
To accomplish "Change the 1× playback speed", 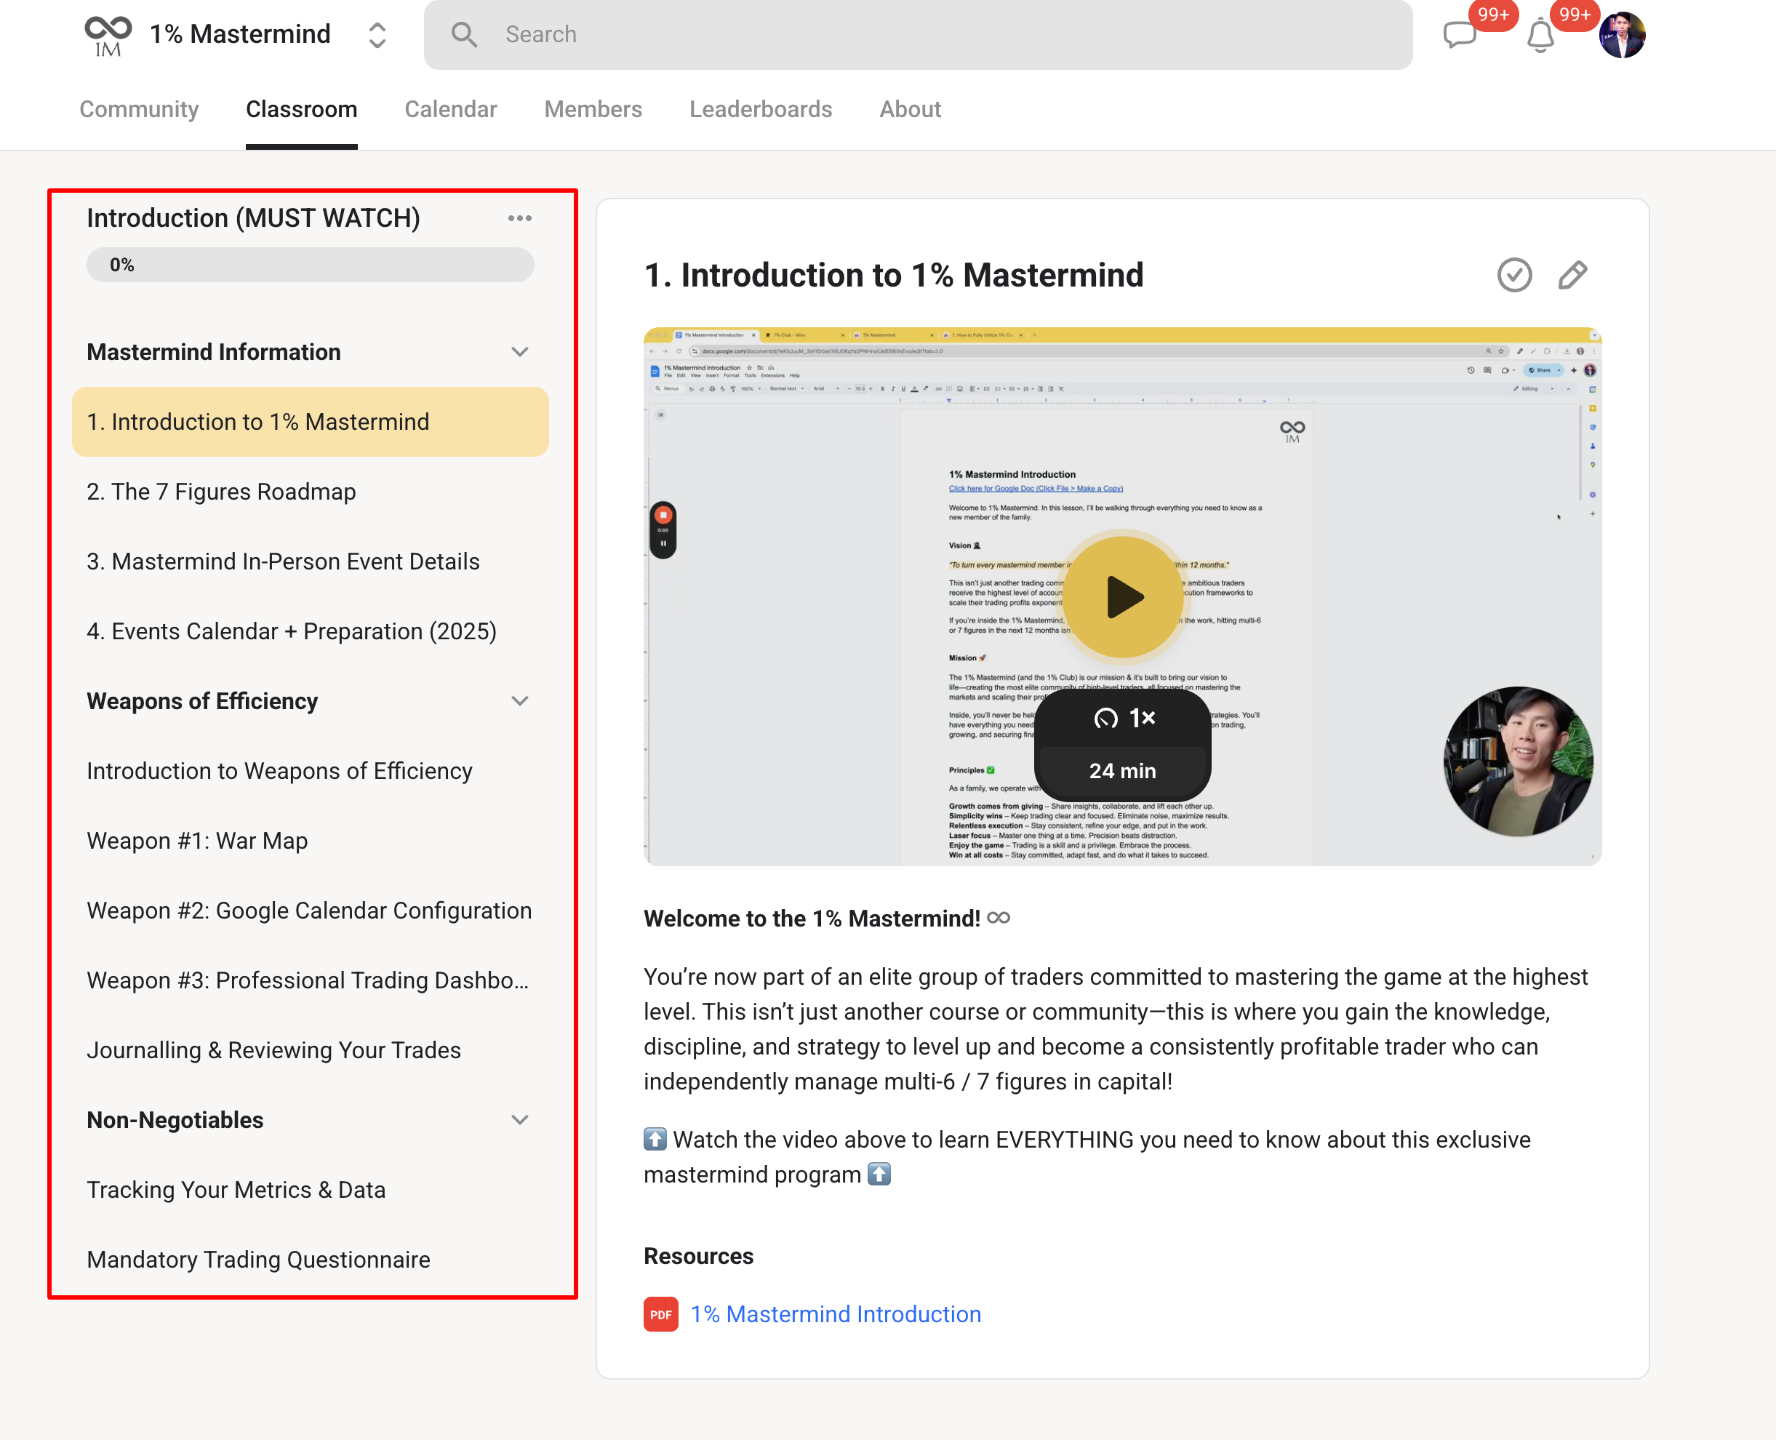I will pos(1124,718).
